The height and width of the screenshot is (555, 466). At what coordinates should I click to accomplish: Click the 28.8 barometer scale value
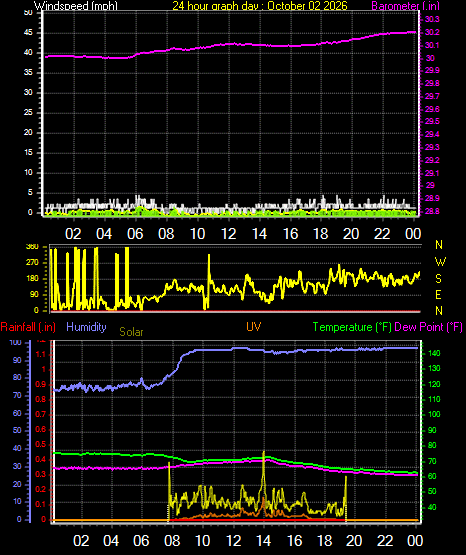(x=431, y=211)
